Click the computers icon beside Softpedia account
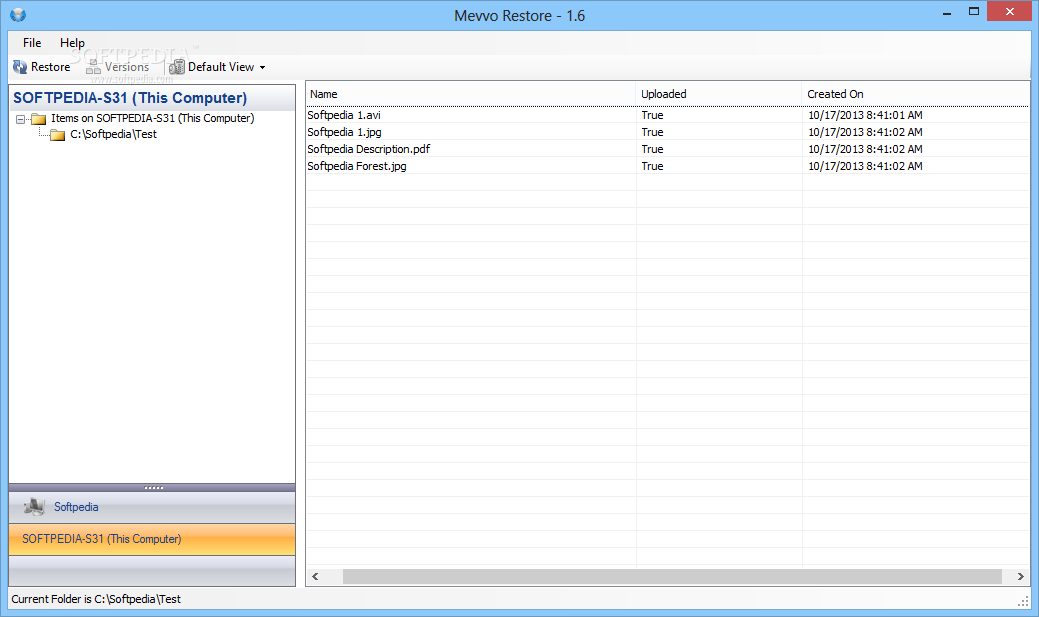Image resolution: width=1039 pixels, height=617 pixels. tap(34, 507)
